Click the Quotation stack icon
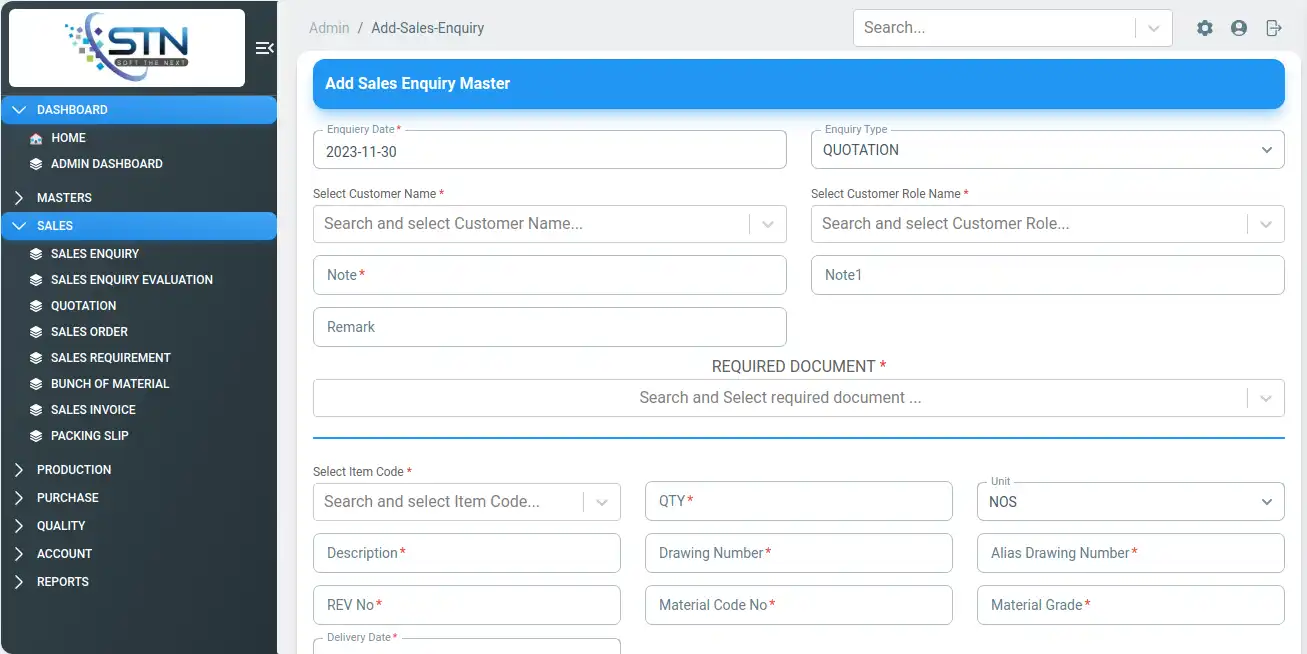Image resolution: width=1307 pixels, height=654 pixels. click(36, 306)
